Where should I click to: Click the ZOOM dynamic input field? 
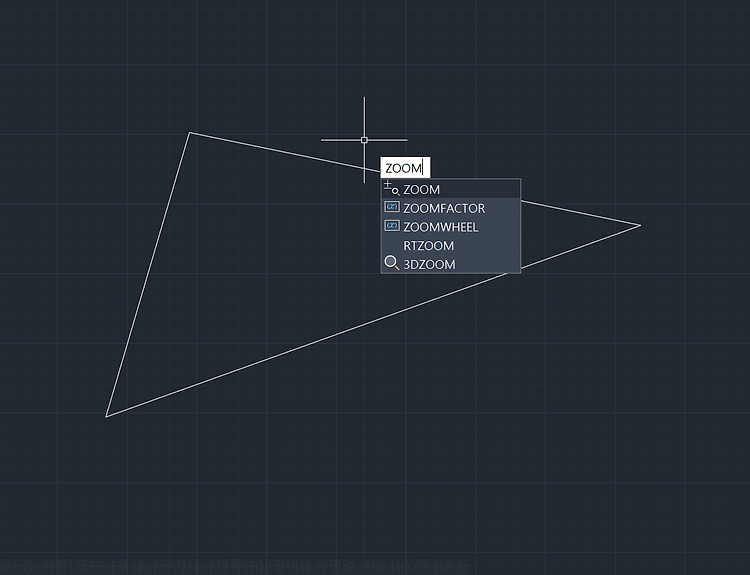tap(405, 168)
